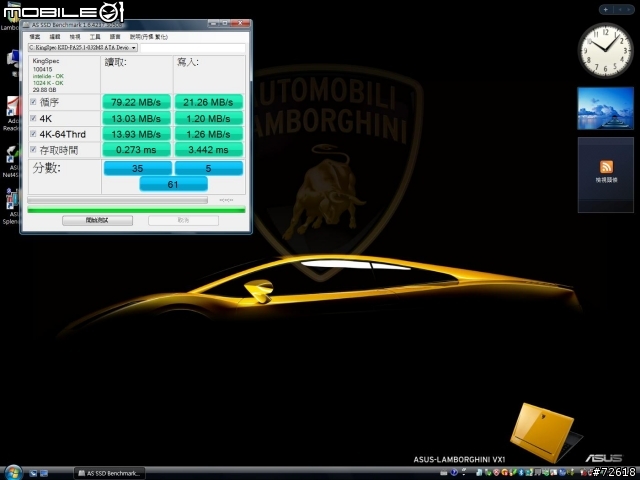The width and height of the screenshot is (640, 480).
Task: Open the KingSpec drive selection dropdown
Action: tap(83, 47)
